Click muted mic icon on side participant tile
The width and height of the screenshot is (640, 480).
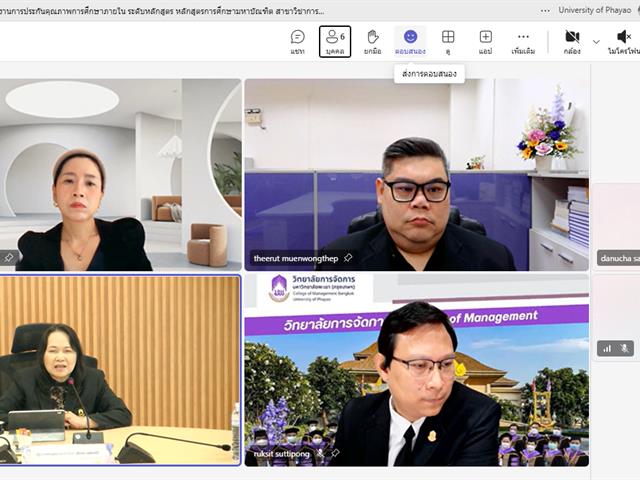point(624,348)
